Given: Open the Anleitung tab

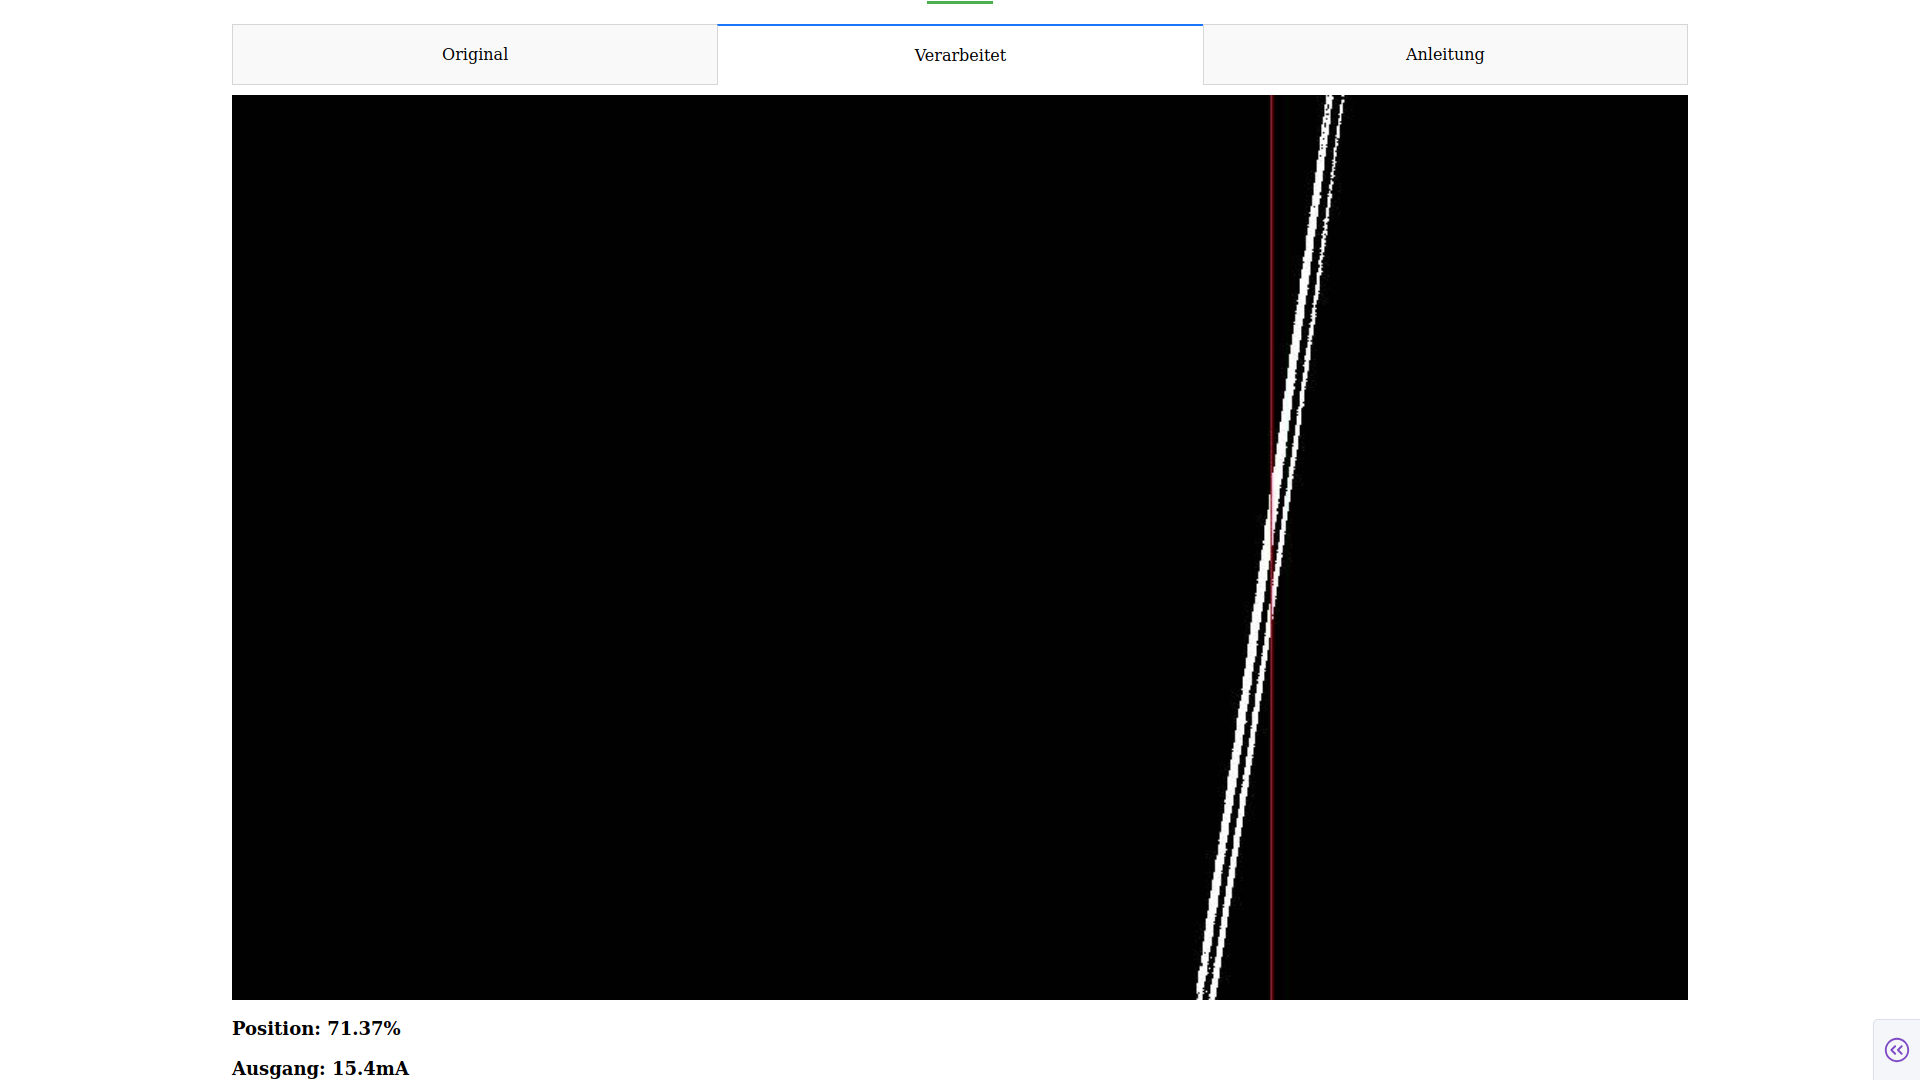Looking at the screenshot, I should (1444, 55).
